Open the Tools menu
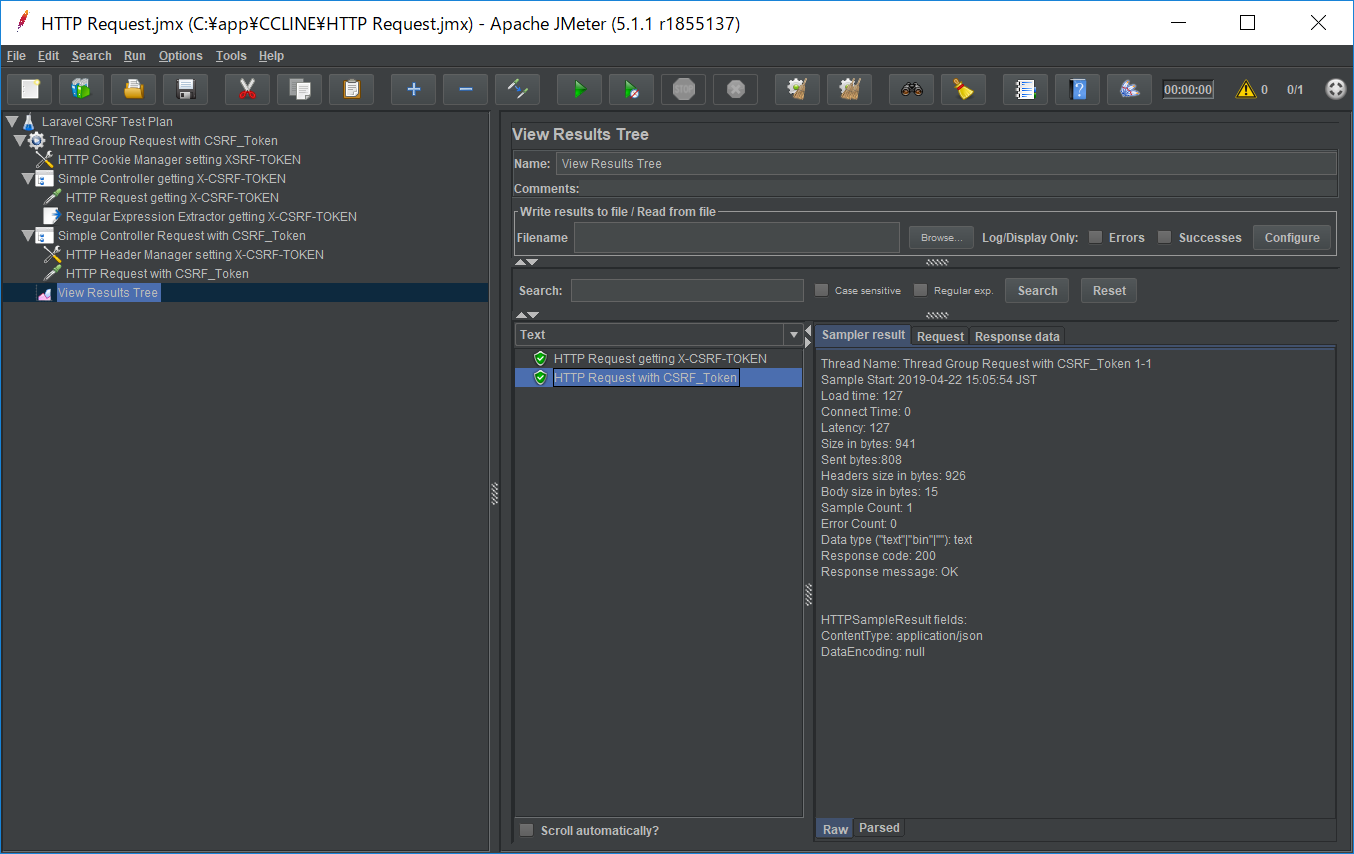The height and width of the screenshot is (854, 1354). click(x=231, y=56)
